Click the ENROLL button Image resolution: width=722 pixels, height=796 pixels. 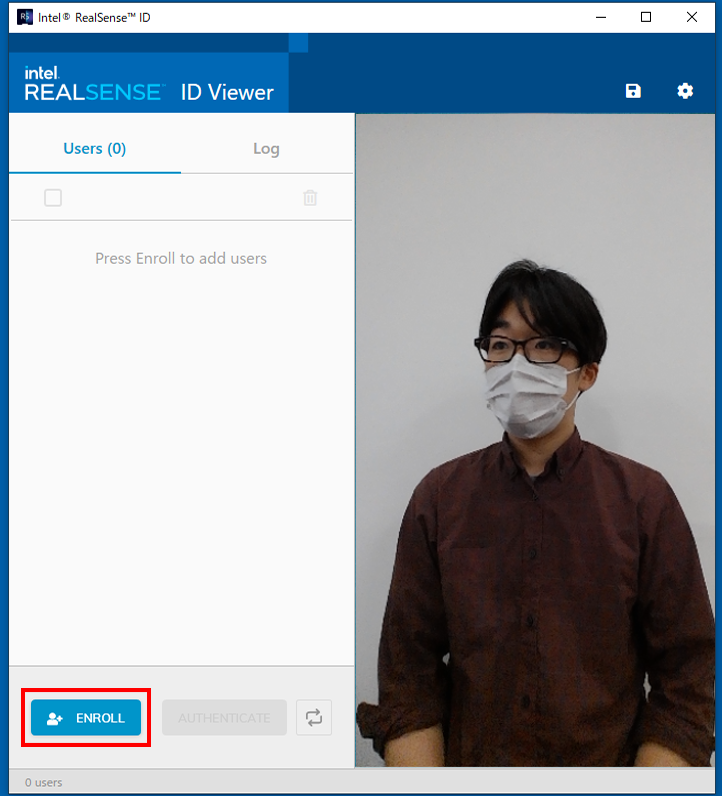click(86, 717)
